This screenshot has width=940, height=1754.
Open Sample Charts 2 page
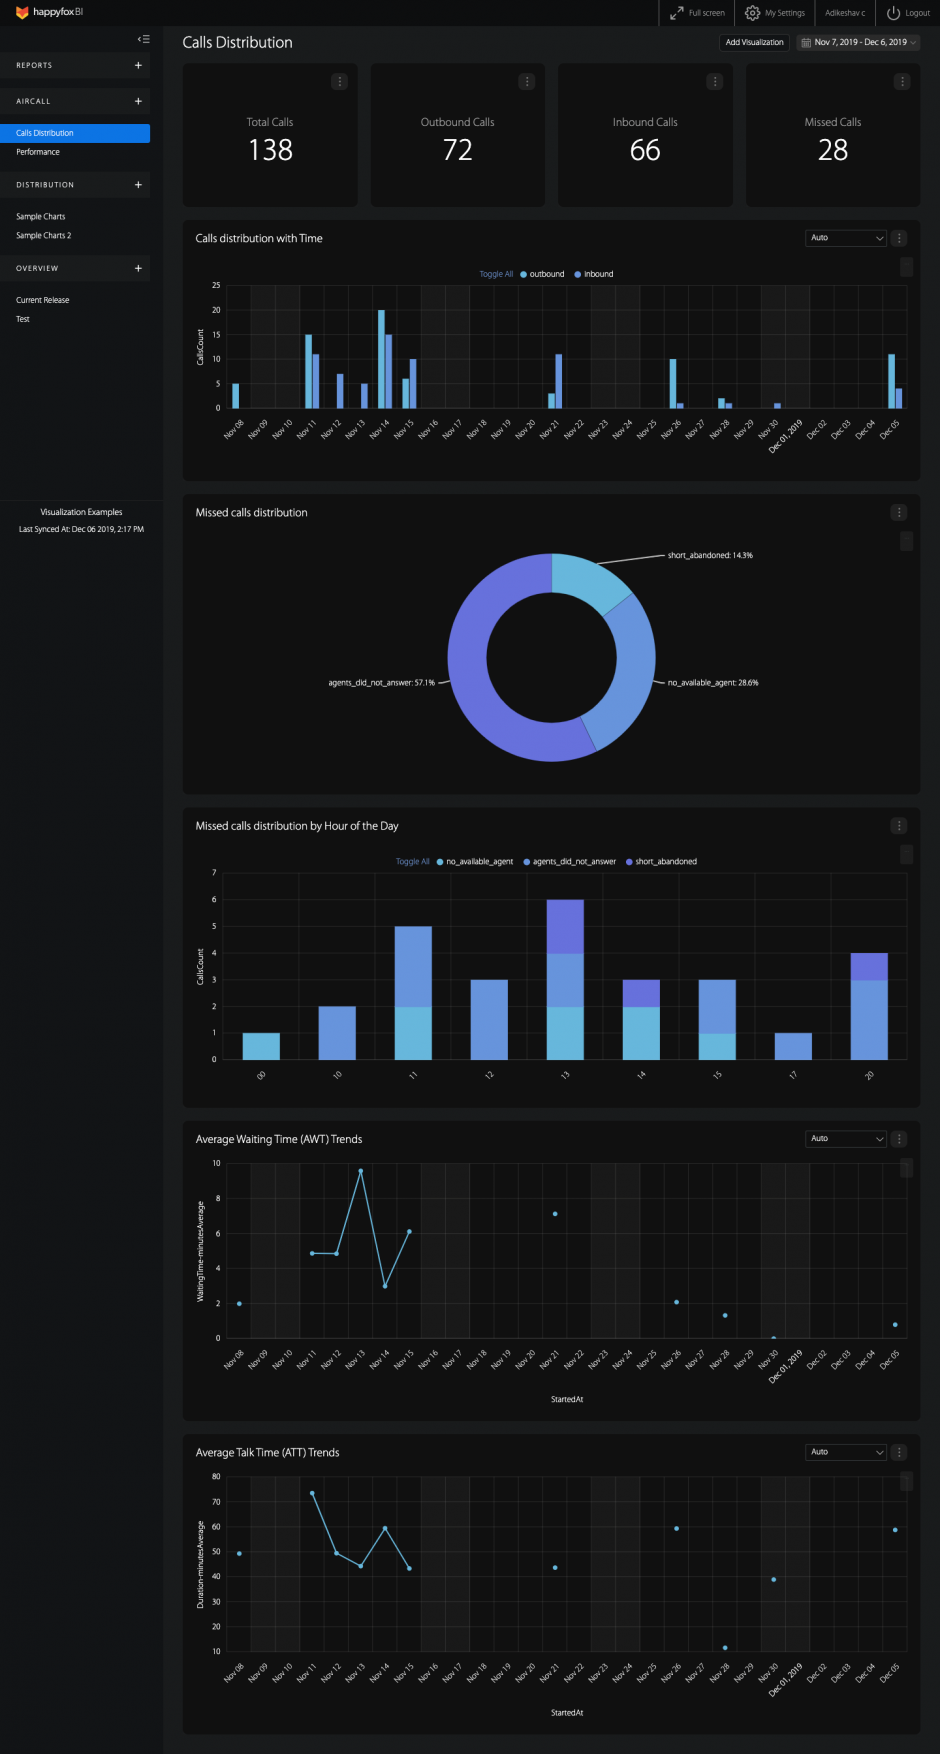[44, 236]
